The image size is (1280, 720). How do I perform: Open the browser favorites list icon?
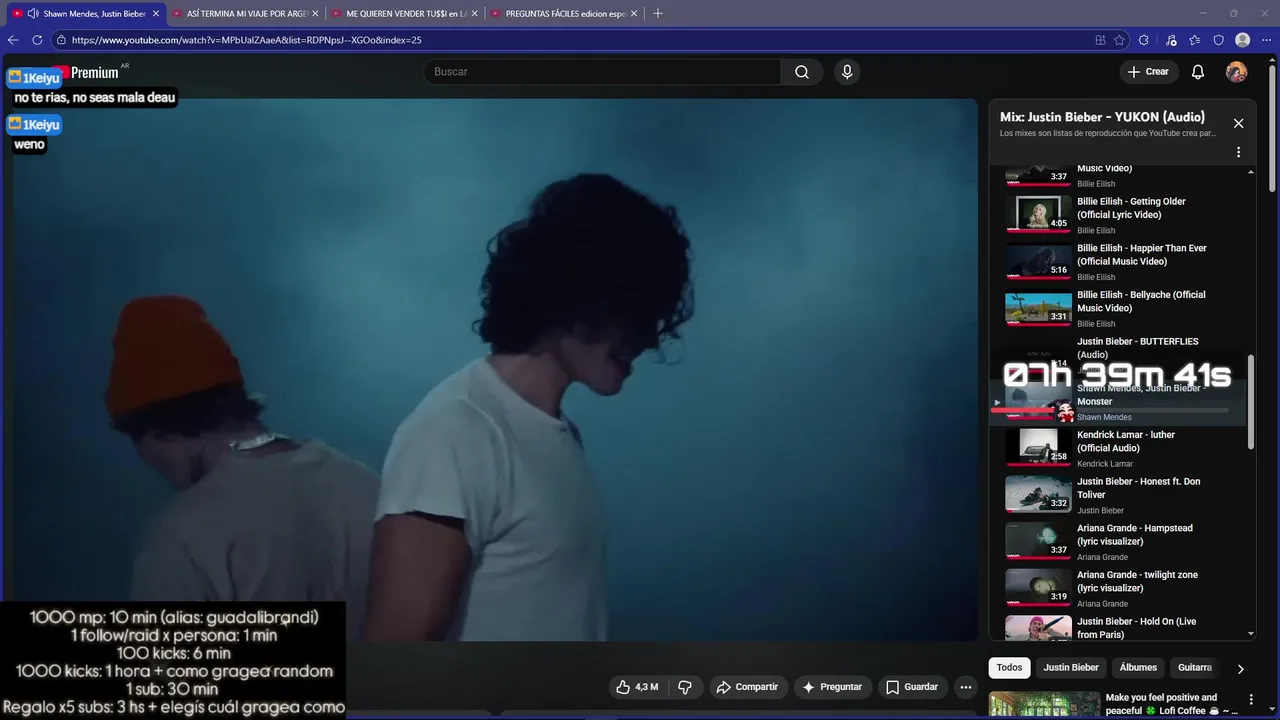[x=1195, y=40]
